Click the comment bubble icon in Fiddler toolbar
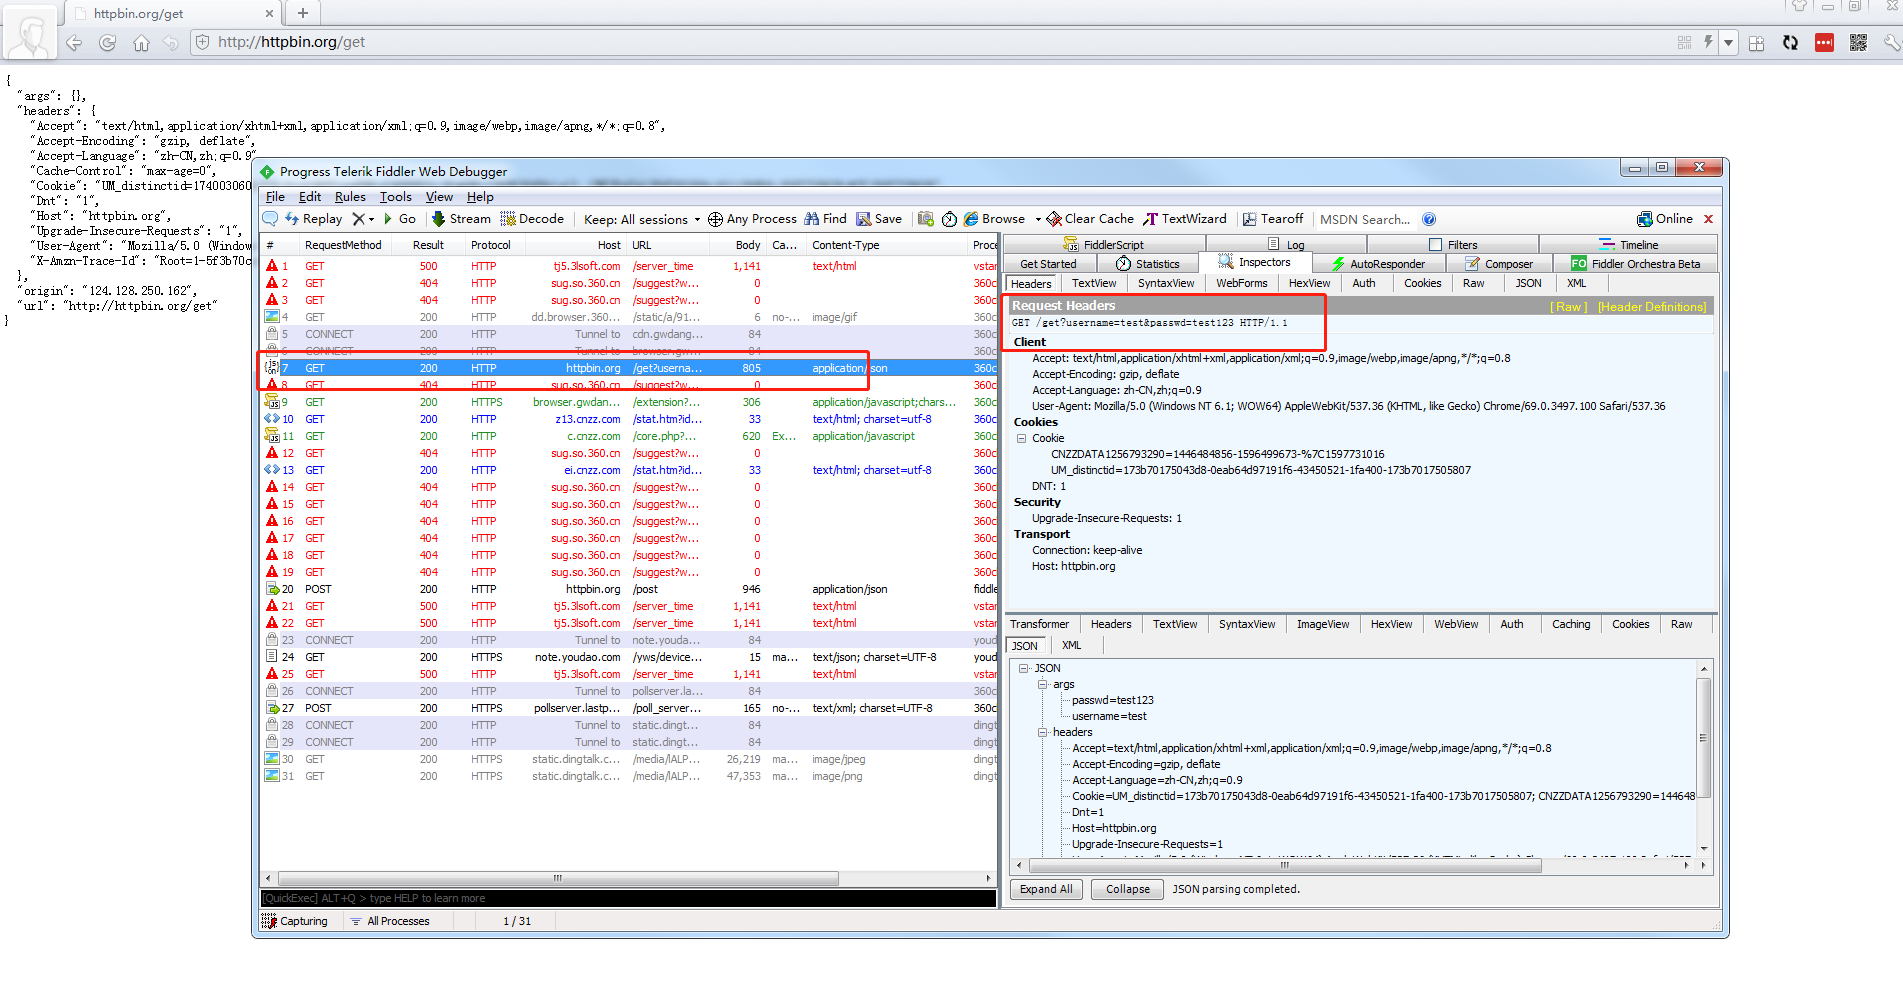 (x=270, y=219)
